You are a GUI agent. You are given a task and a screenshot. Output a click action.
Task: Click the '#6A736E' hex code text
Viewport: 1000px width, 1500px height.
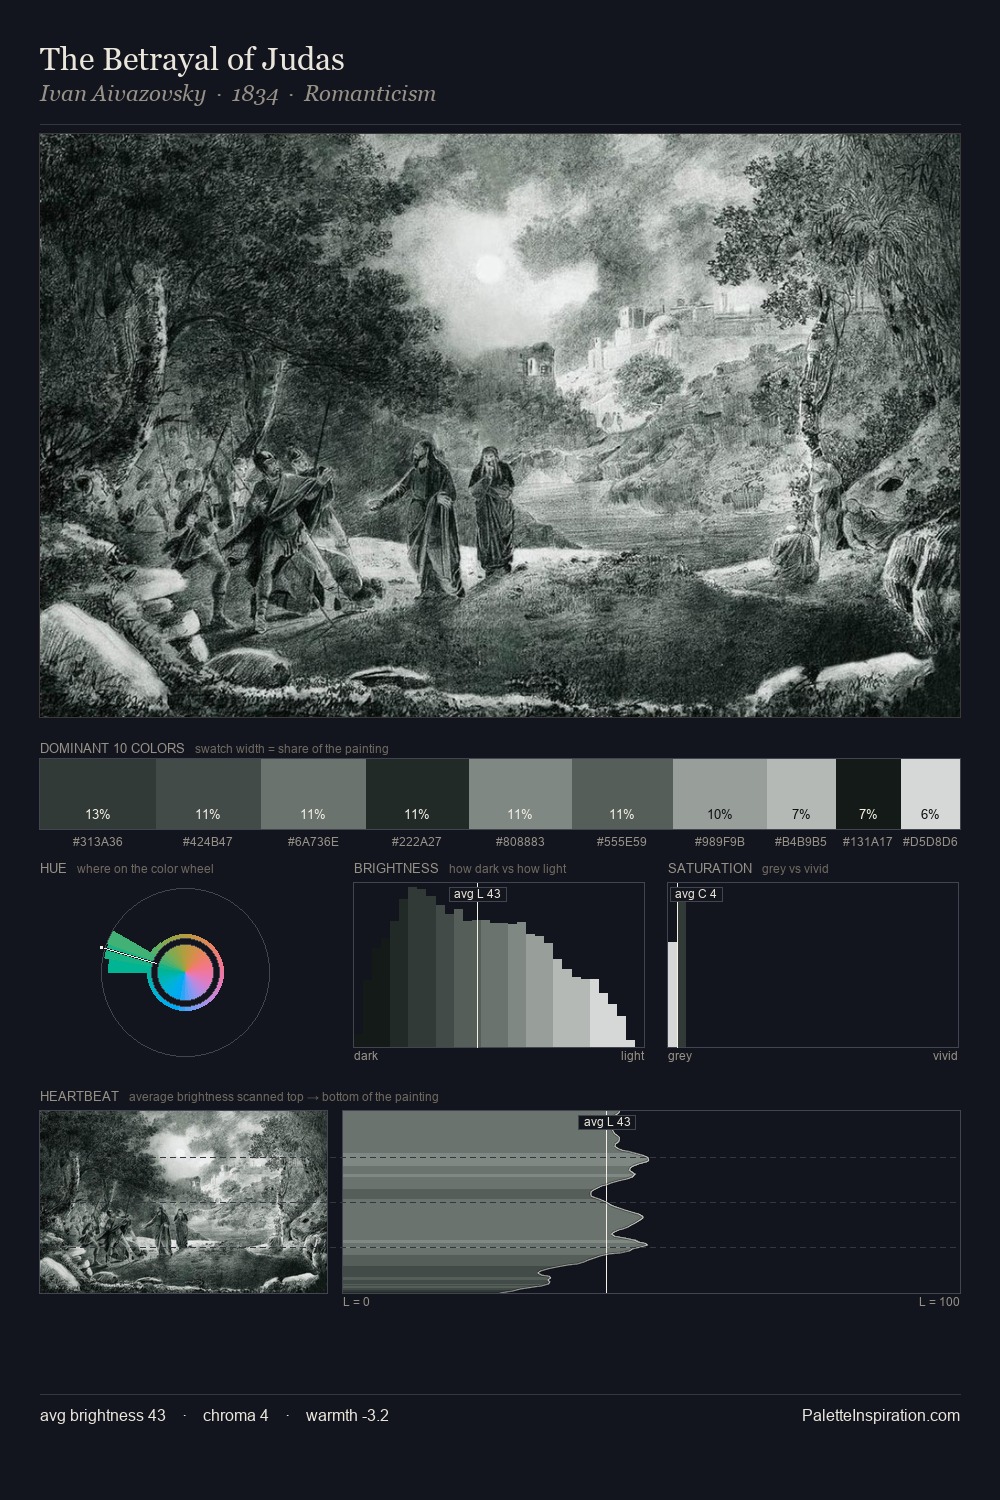click(313, 842)
